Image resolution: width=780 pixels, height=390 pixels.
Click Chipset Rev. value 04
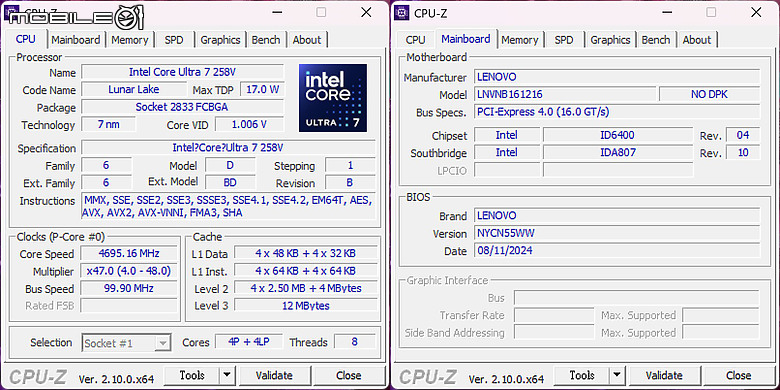pyautogui.click(x=743, y=135)
